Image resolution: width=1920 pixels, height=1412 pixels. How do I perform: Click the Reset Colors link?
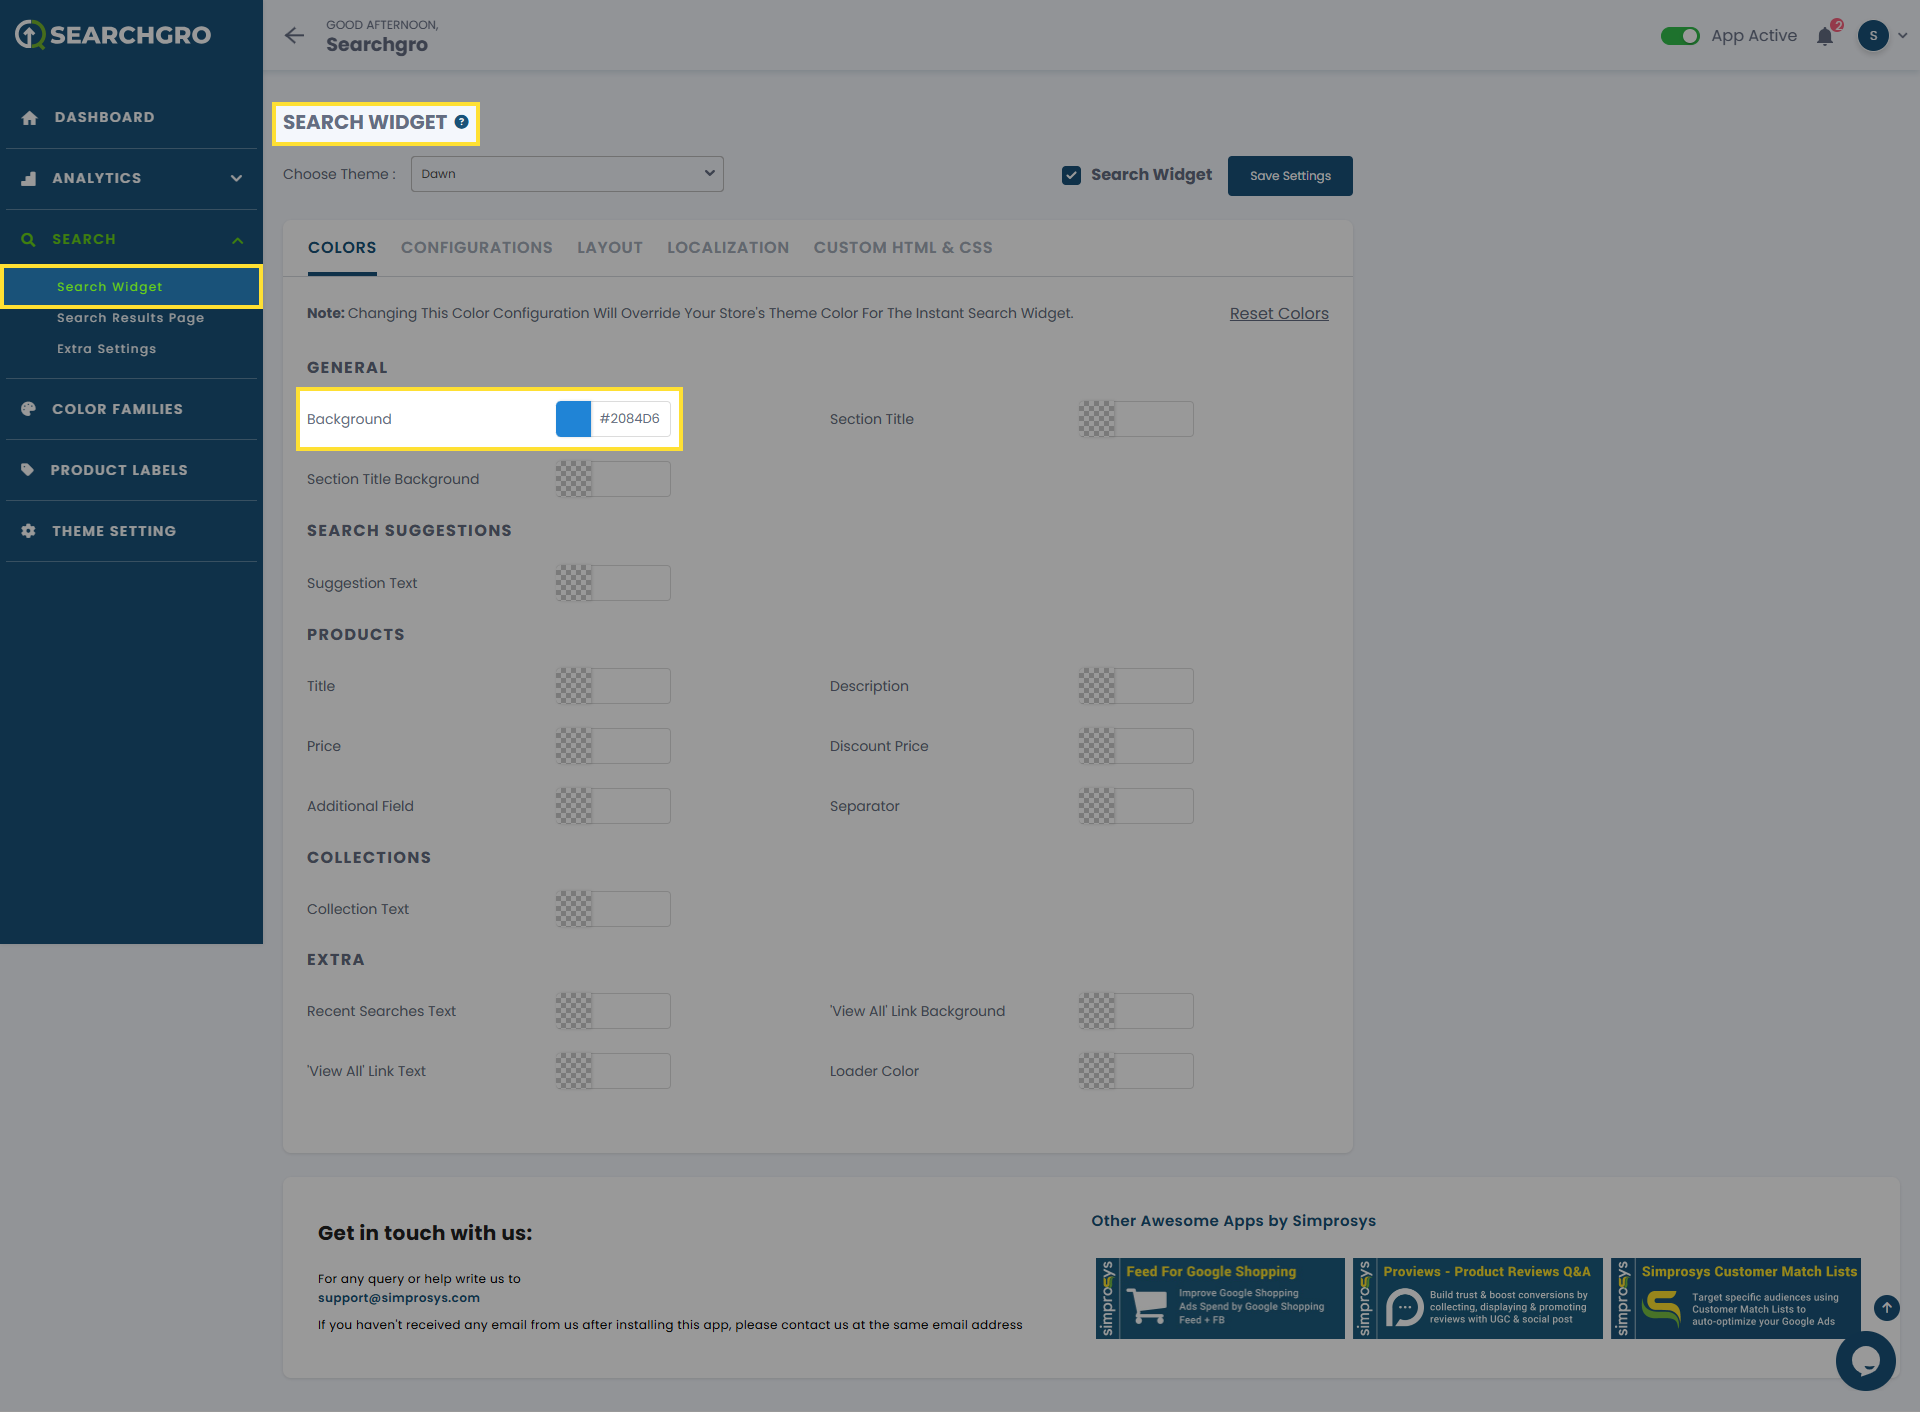pos(1279,314)
